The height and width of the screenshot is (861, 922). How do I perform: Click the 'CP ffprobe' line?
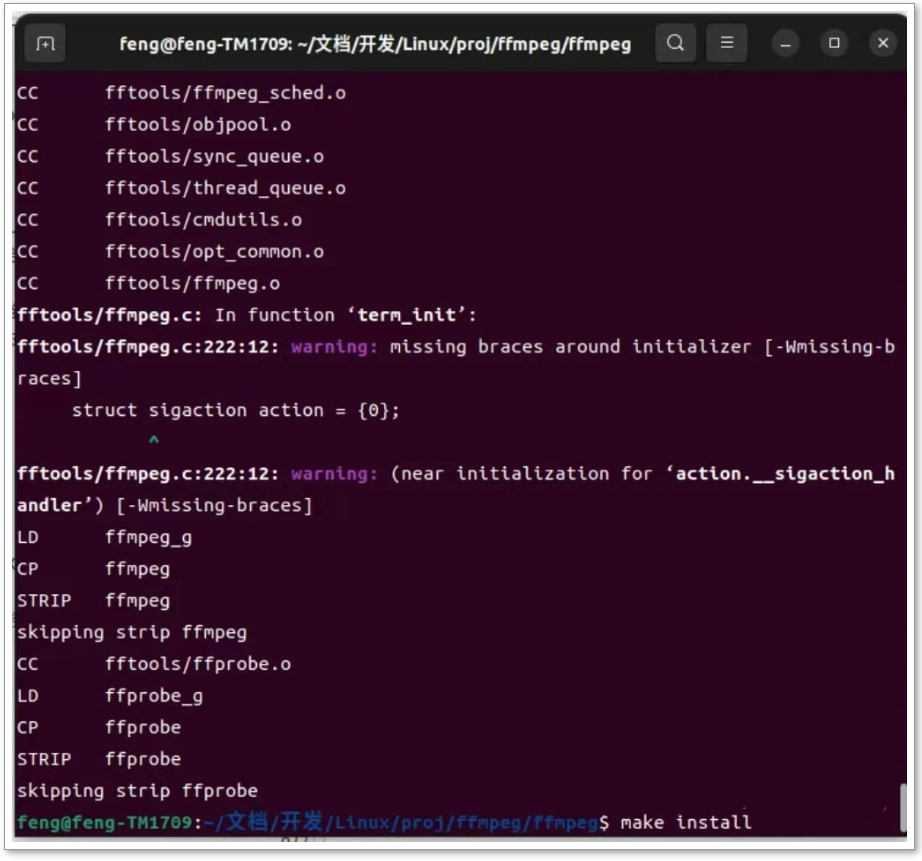point(99,728)
